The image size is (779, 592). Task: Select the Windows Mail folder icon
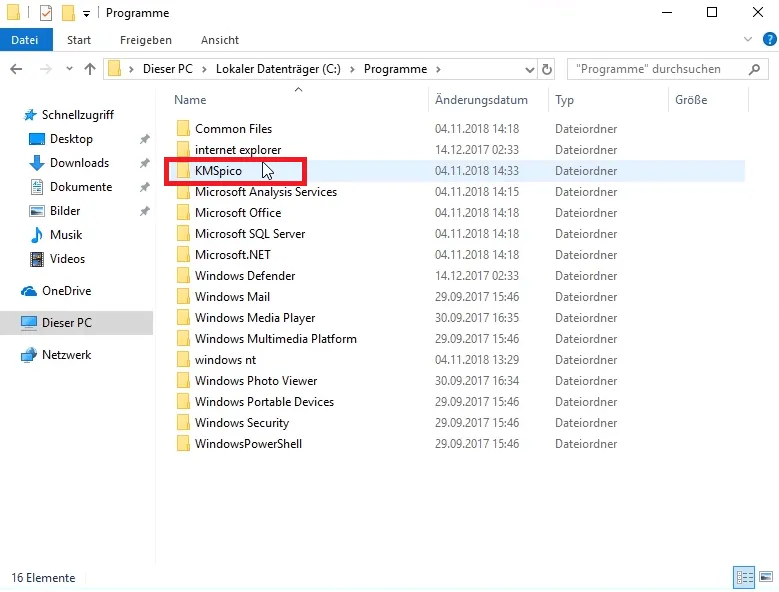pyautogui.click(x=183, y=296)
